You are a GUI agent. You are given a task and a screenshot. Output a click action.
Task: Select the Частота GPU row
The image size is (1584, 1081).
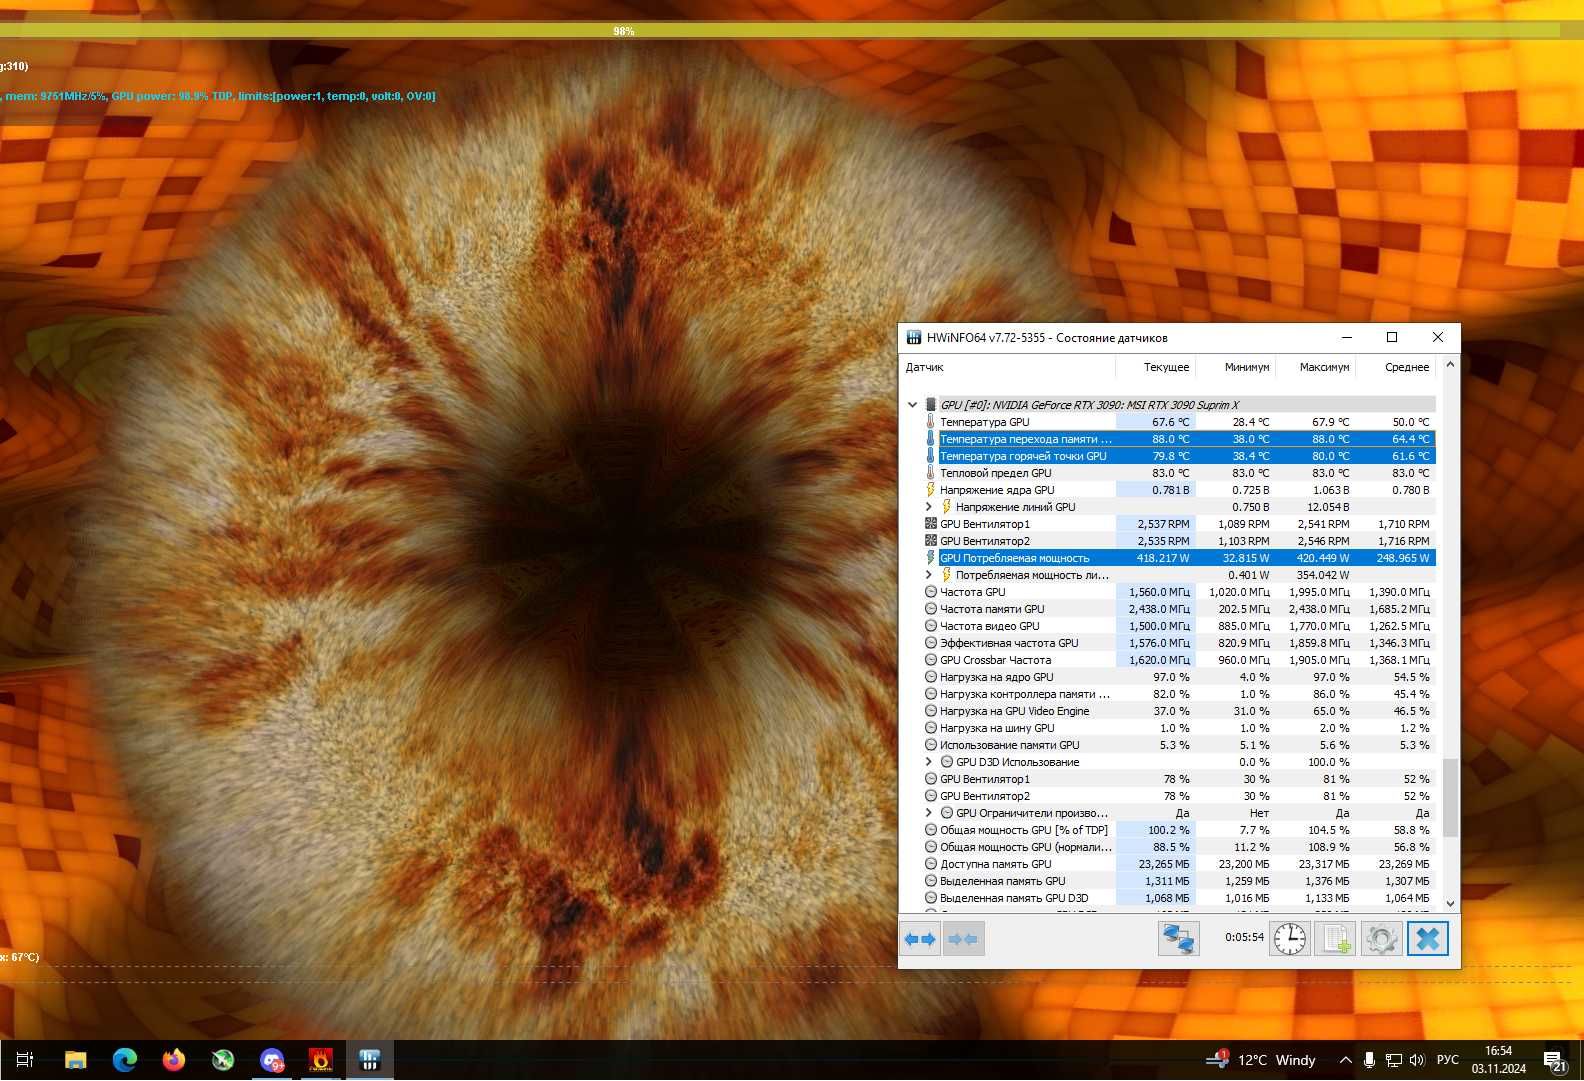(1179, 592)
